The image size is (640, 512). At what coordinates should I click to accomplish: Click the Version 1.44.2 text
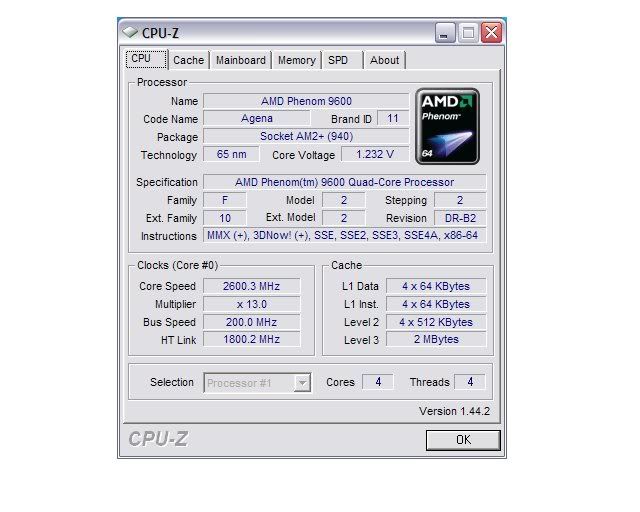point(454,411)
